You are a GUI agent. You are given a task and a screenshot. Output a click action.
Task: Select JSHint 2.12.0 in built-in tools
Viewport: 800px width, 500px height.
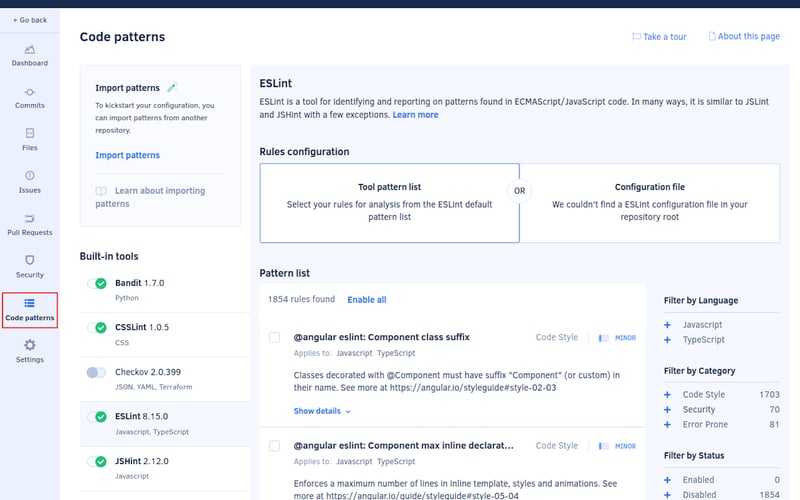[165, 468]
